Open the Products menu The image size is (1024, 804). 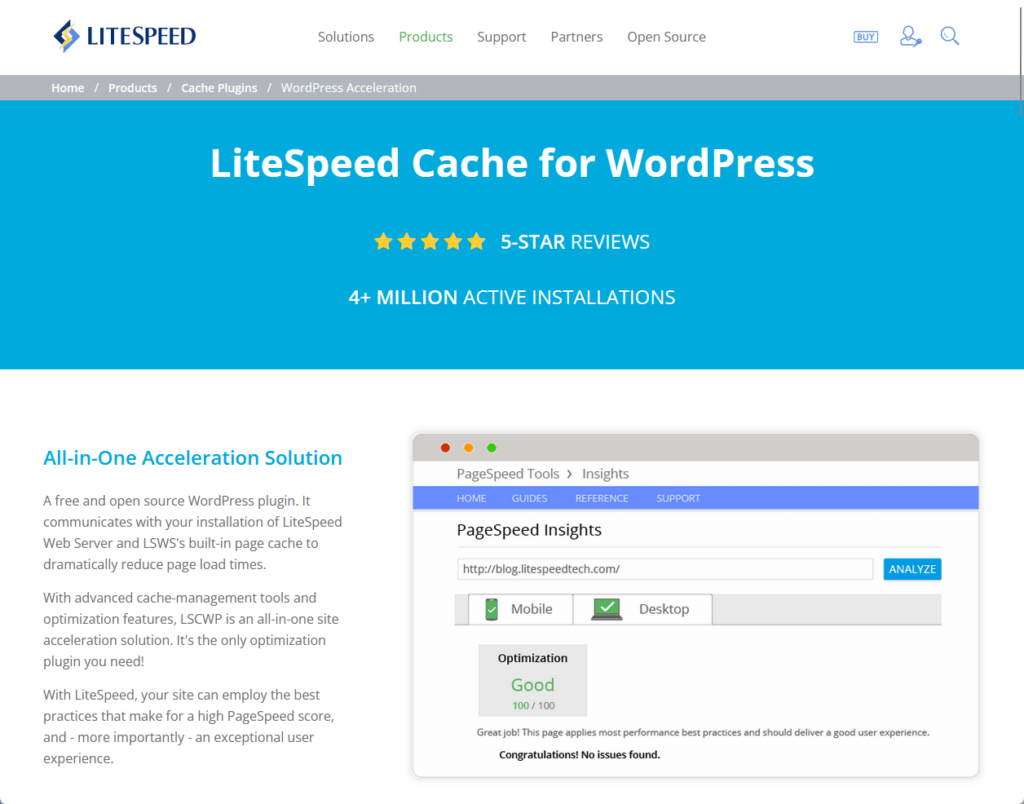point(425,37)
